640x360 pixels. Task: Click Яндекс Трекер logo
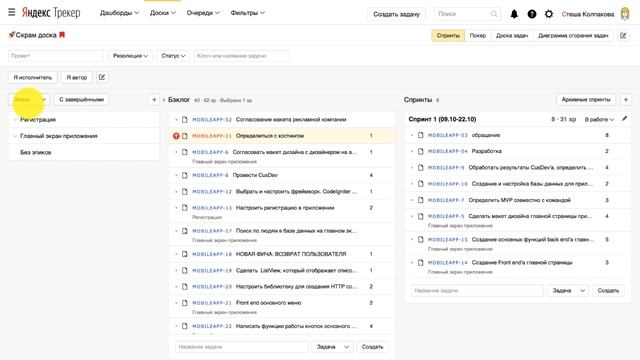(x=51, y=13)
